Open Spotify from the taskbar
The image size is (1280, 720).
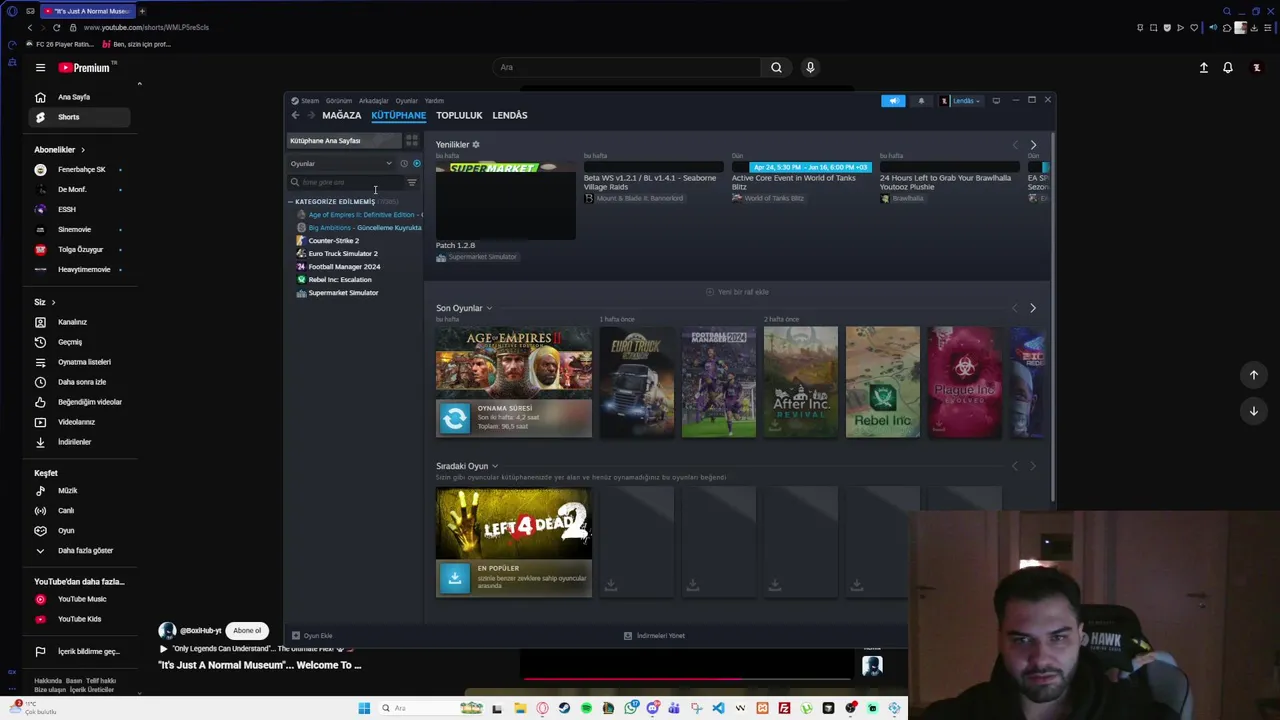pyautogui.click(x=586, y=709)
